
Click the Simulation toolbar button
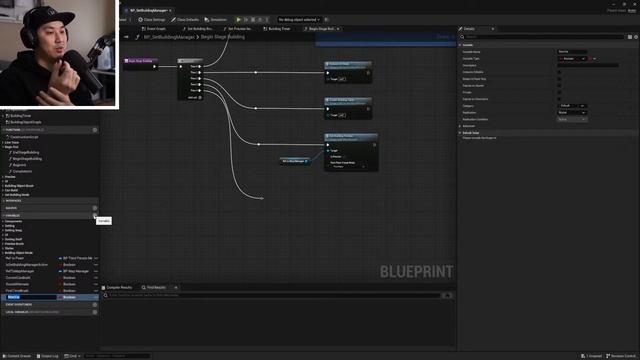point(216,20)
